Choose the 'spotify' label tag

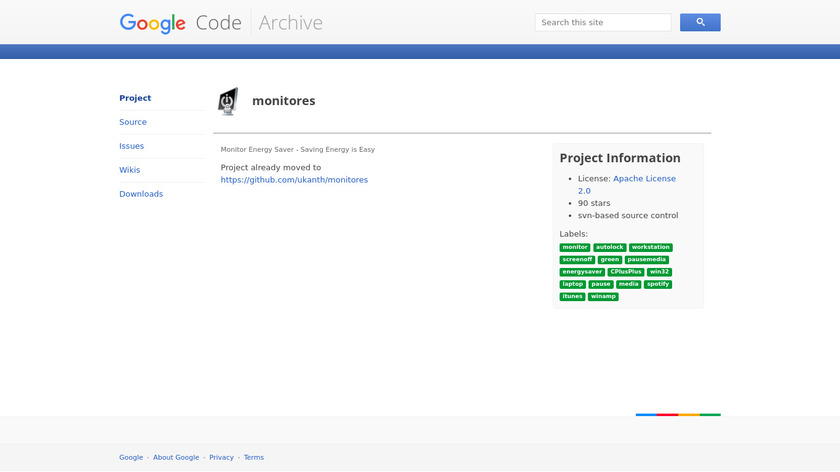pyautogui.click(x=657, y=284)
